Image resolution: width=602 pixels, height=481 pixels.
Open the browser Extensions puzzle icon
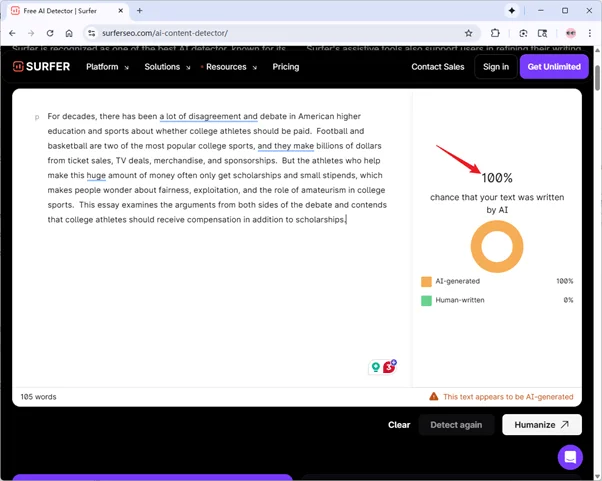coord(495,33)
